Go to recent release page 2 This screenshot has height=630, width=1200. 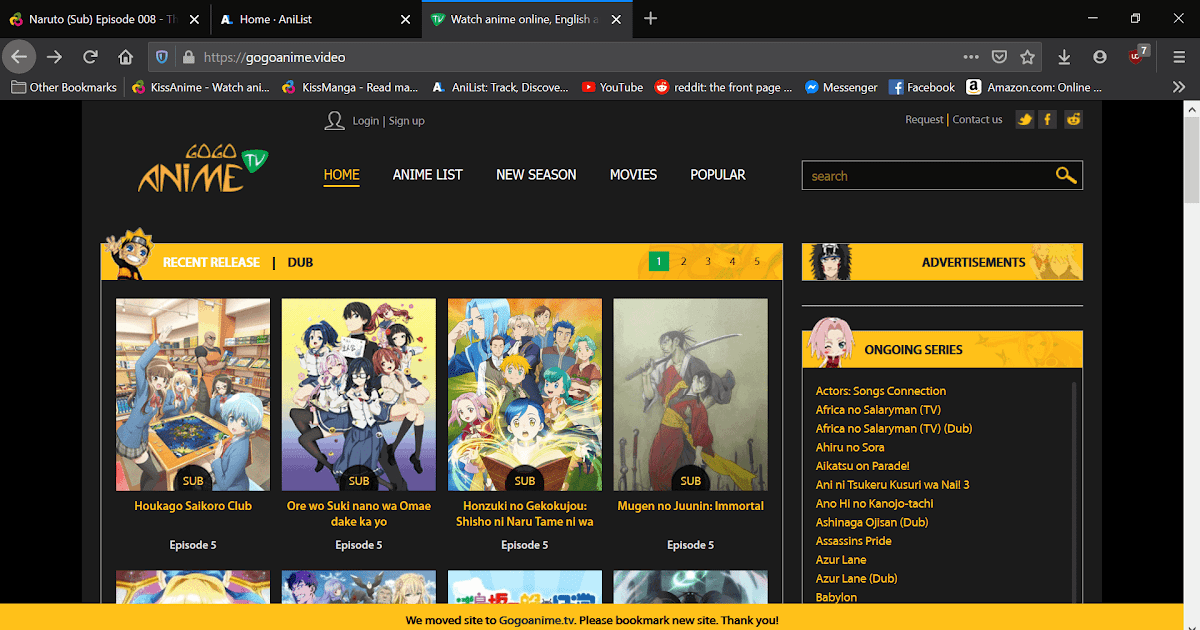683,262
